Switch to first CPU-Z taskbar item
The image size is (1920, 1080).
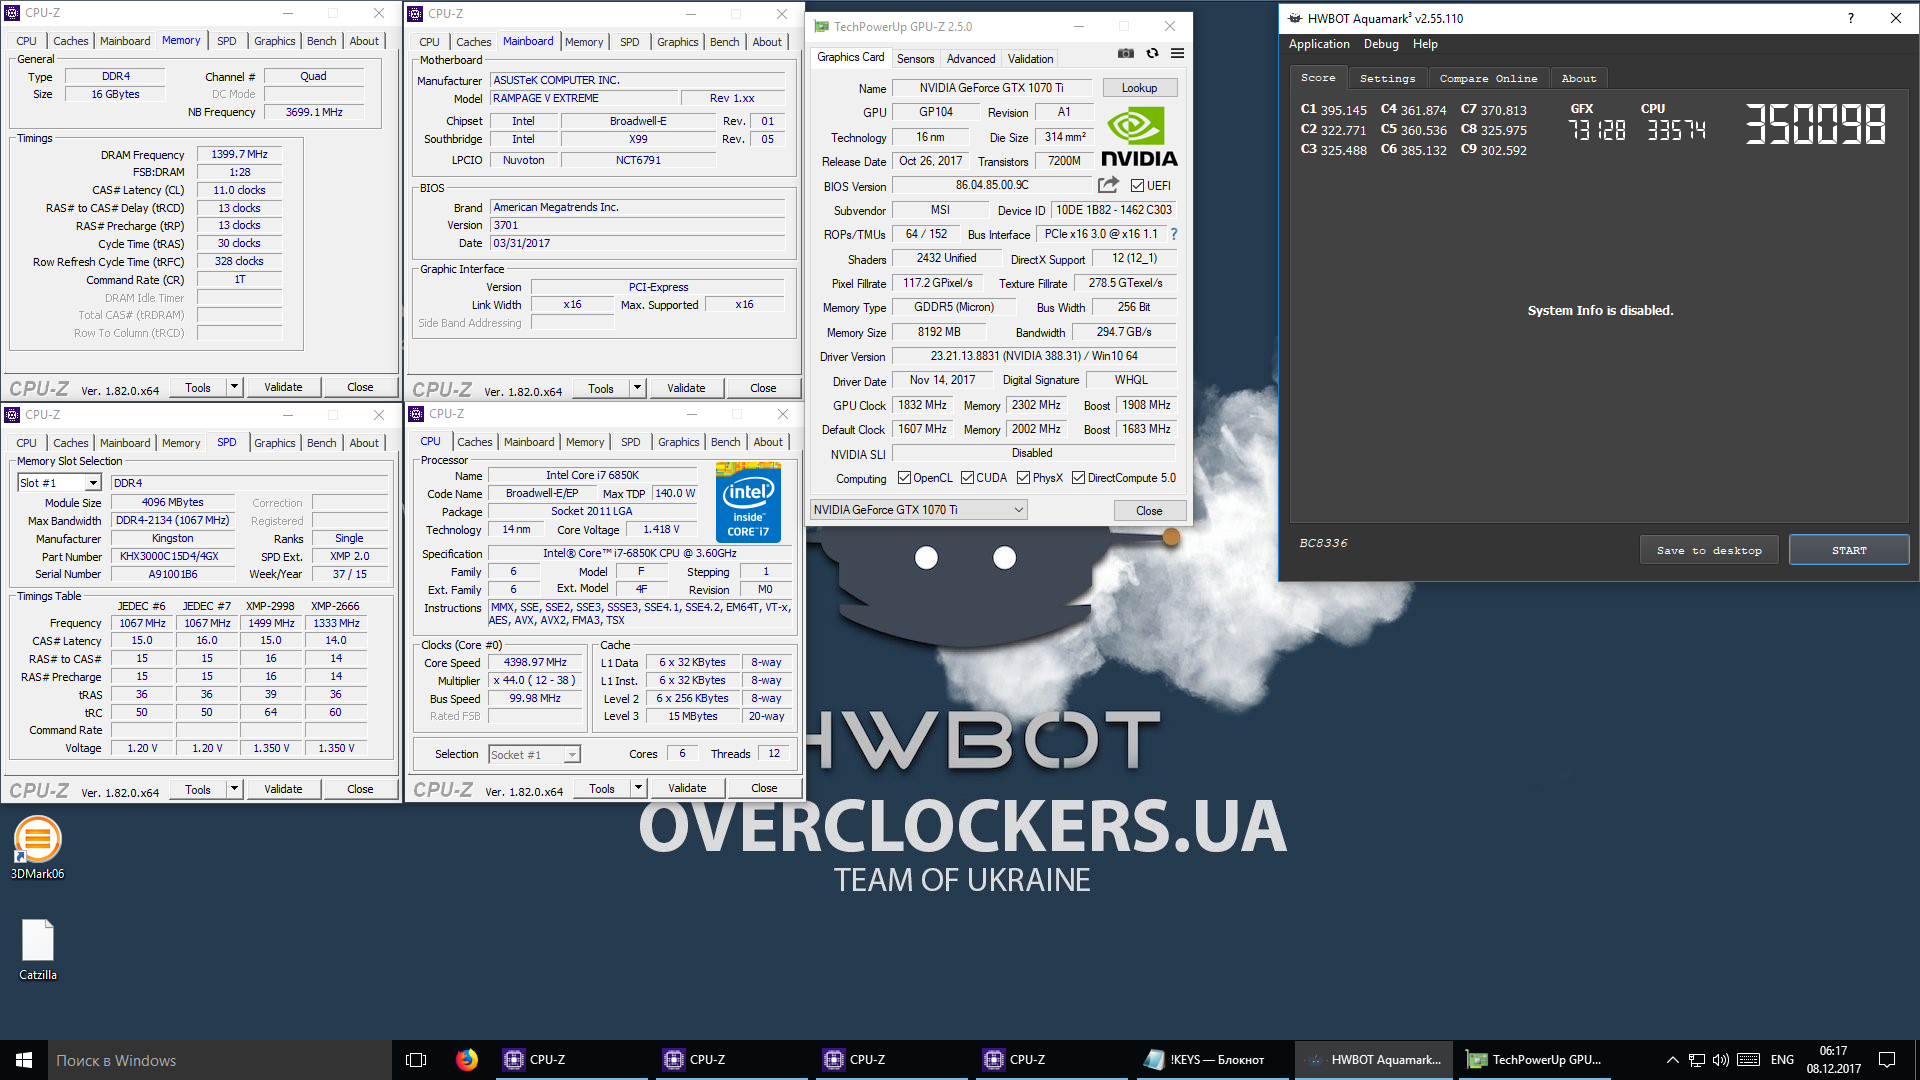tap(570, 1060)
